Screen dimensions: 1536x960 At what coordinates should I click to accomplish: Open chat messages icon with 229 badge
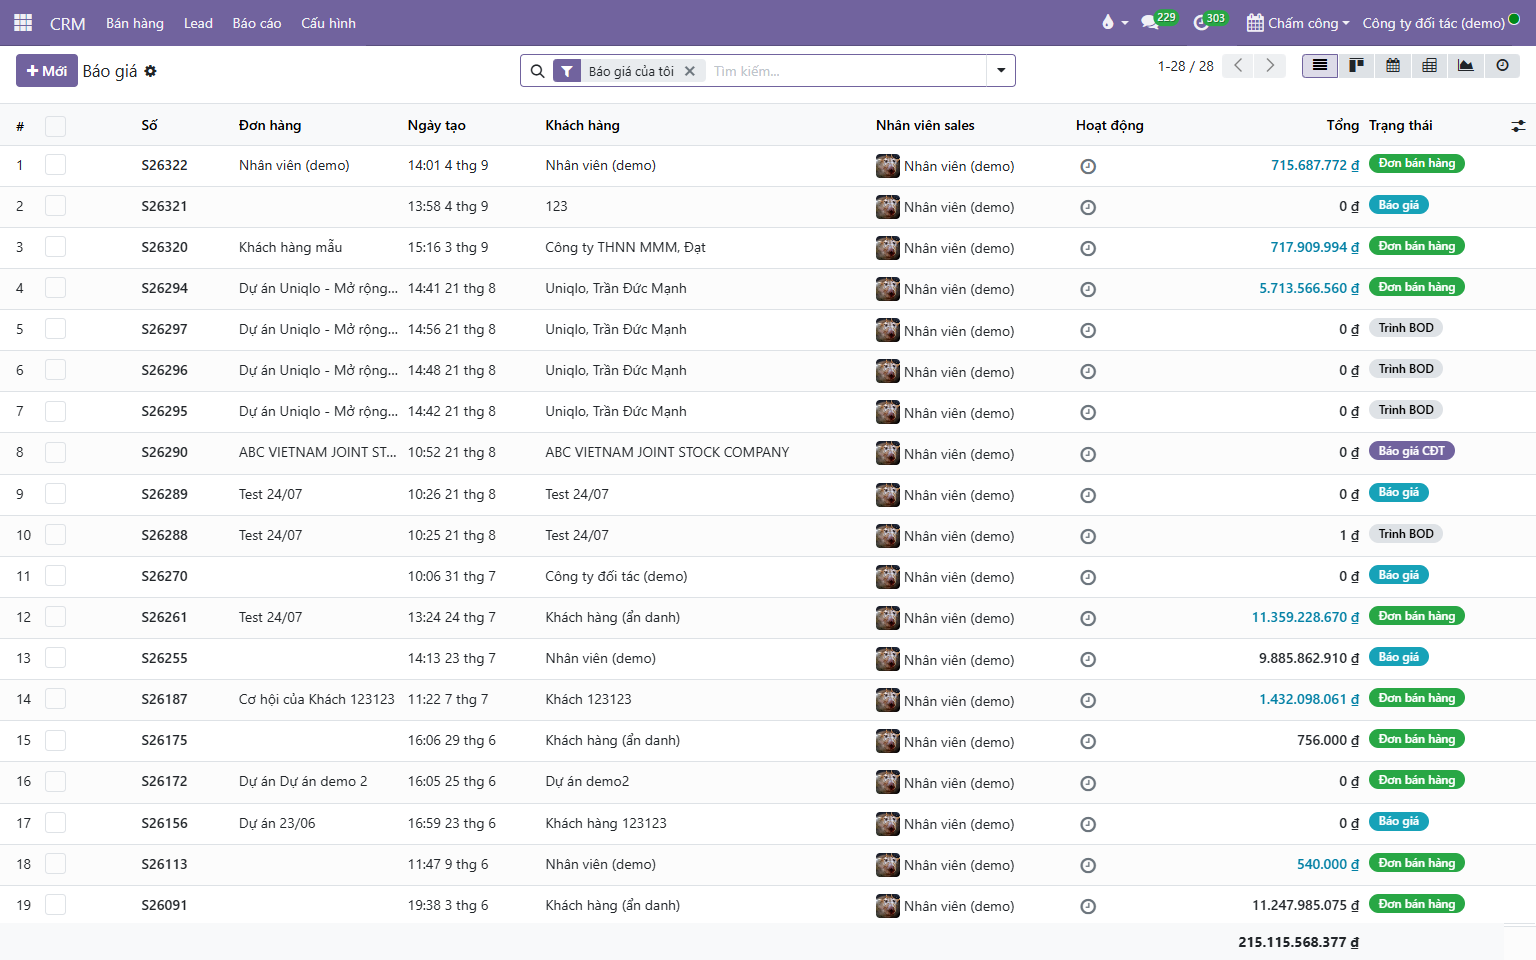[1158, 22]
